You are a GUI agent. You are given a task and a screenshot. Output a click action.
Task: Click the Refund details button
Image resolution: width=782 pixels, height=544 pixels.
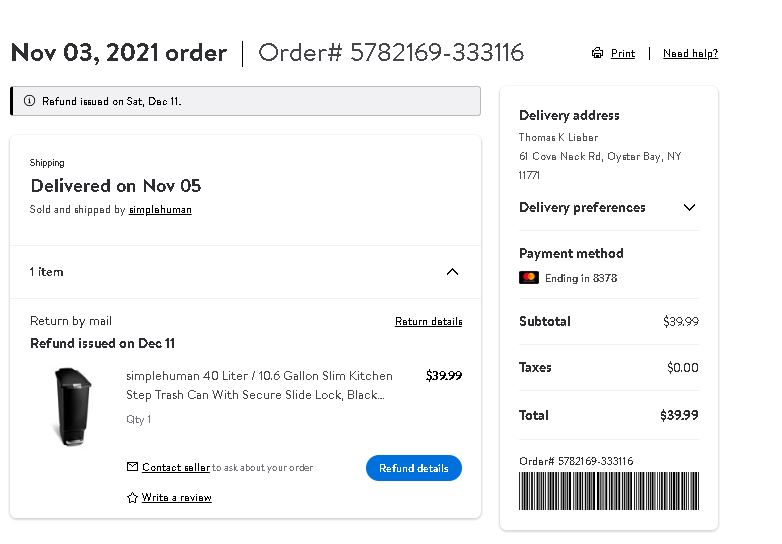click(x=414, y=468)
